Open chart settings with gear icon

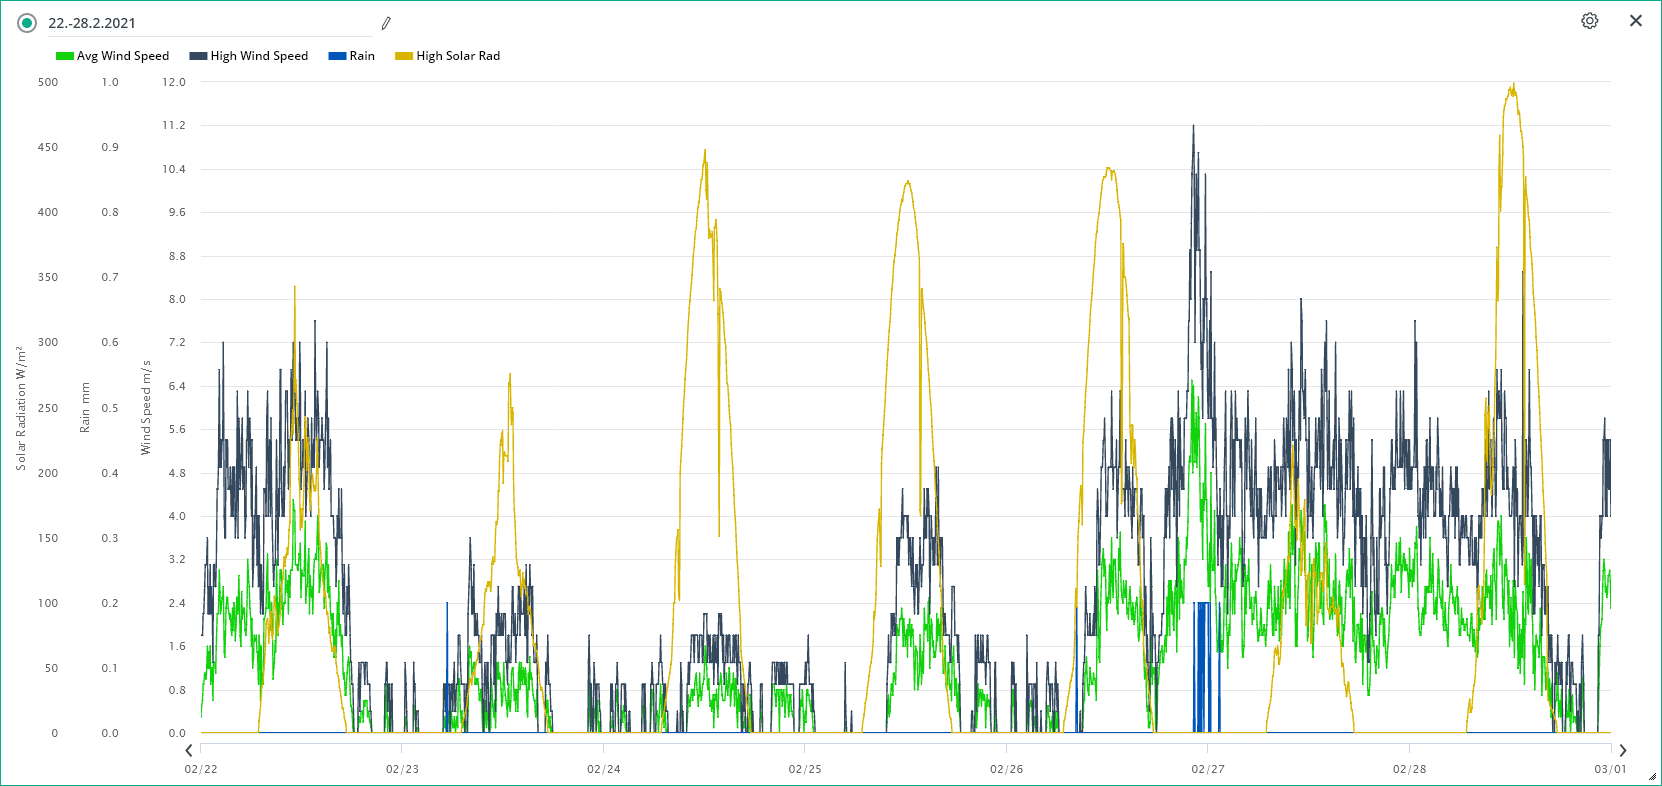1589,21
